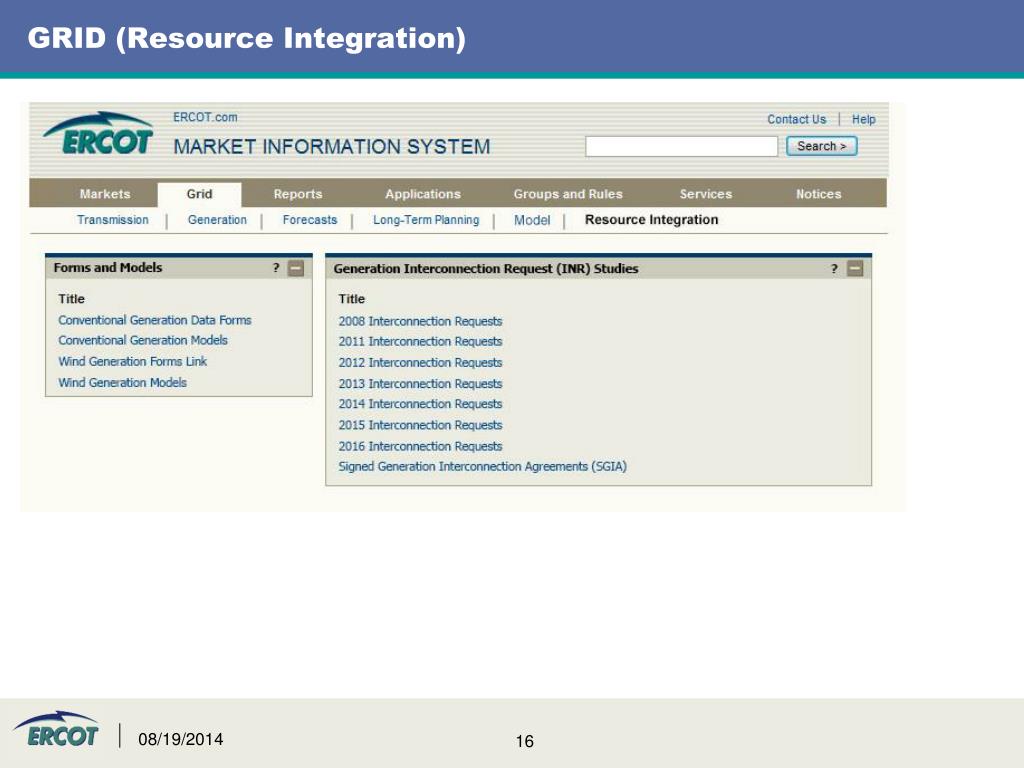Open Conventional Generation Models link
Viewport: 1024px width, 768px height.
point(143,340)
